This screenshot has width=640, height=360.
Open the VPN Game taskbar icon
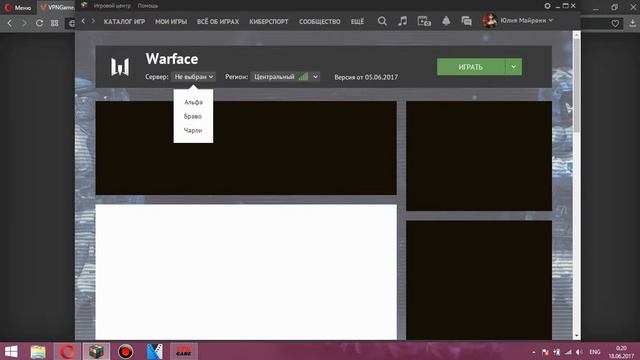tap(184, 351)
